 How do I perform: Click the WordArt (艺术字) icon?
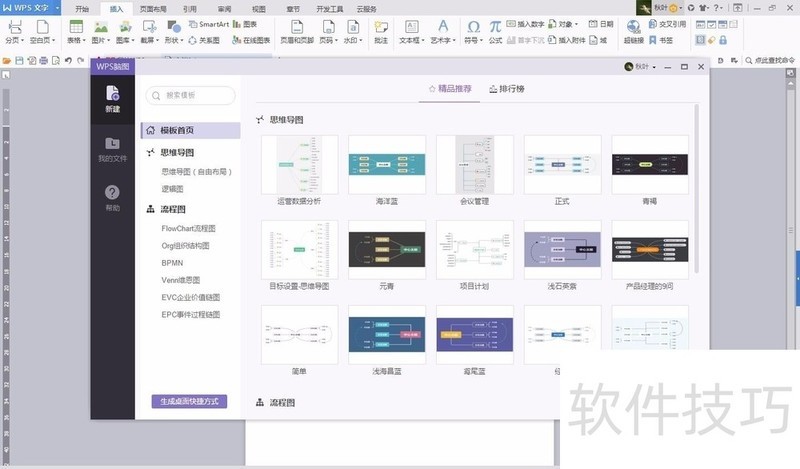pyautogui.click(x=443, y=27)
